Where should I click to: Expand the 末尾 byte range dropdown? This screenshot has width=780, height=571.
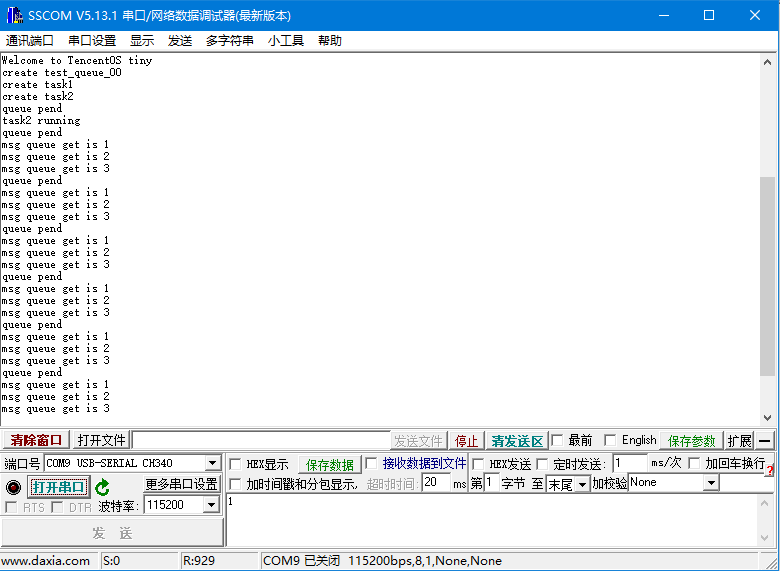[582, 484]
